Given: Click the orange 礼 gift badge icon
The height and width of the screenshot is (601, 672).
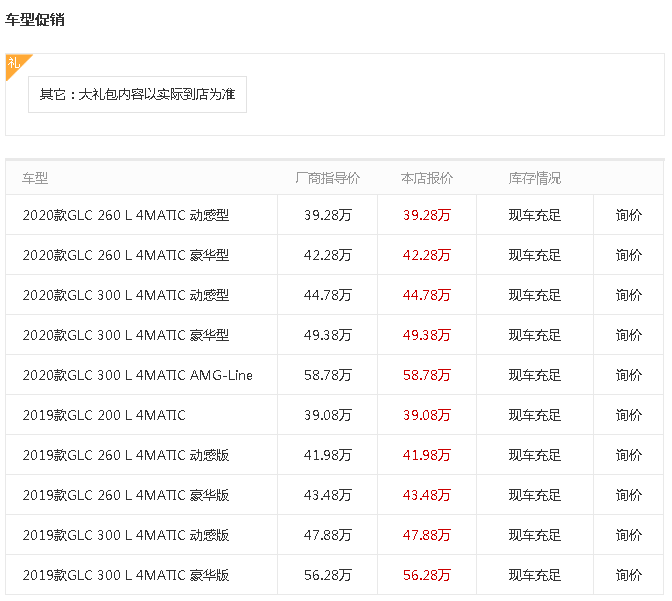Looking at the screenshot, I should [15, 65].
